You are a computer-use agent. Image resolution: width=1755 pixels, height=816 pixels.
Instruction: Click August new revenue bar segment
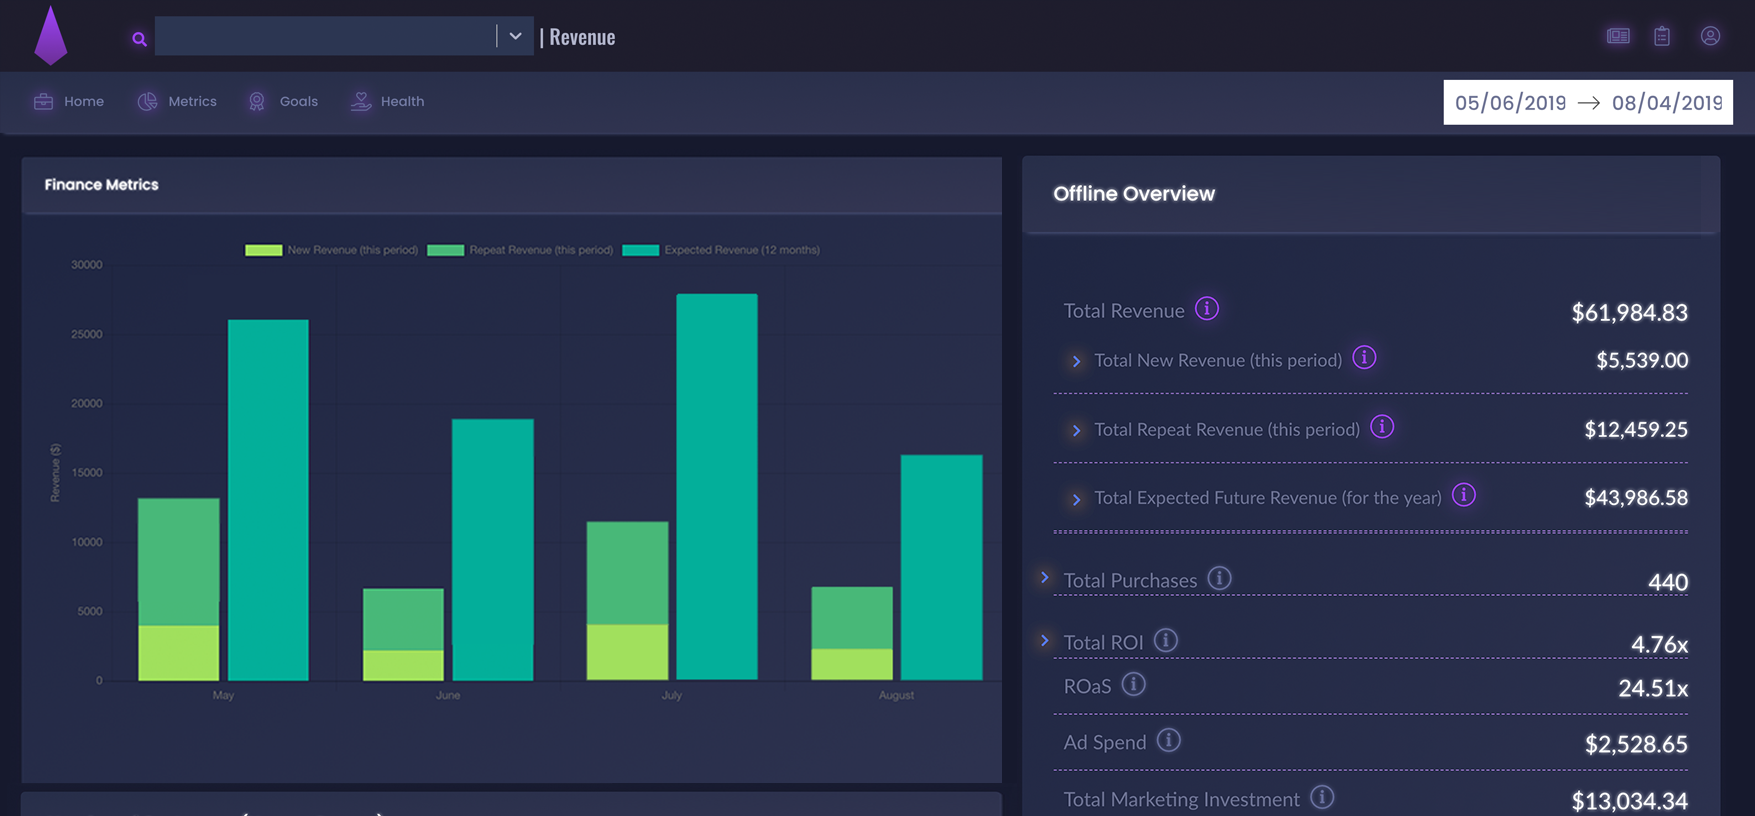coord(852,665)
